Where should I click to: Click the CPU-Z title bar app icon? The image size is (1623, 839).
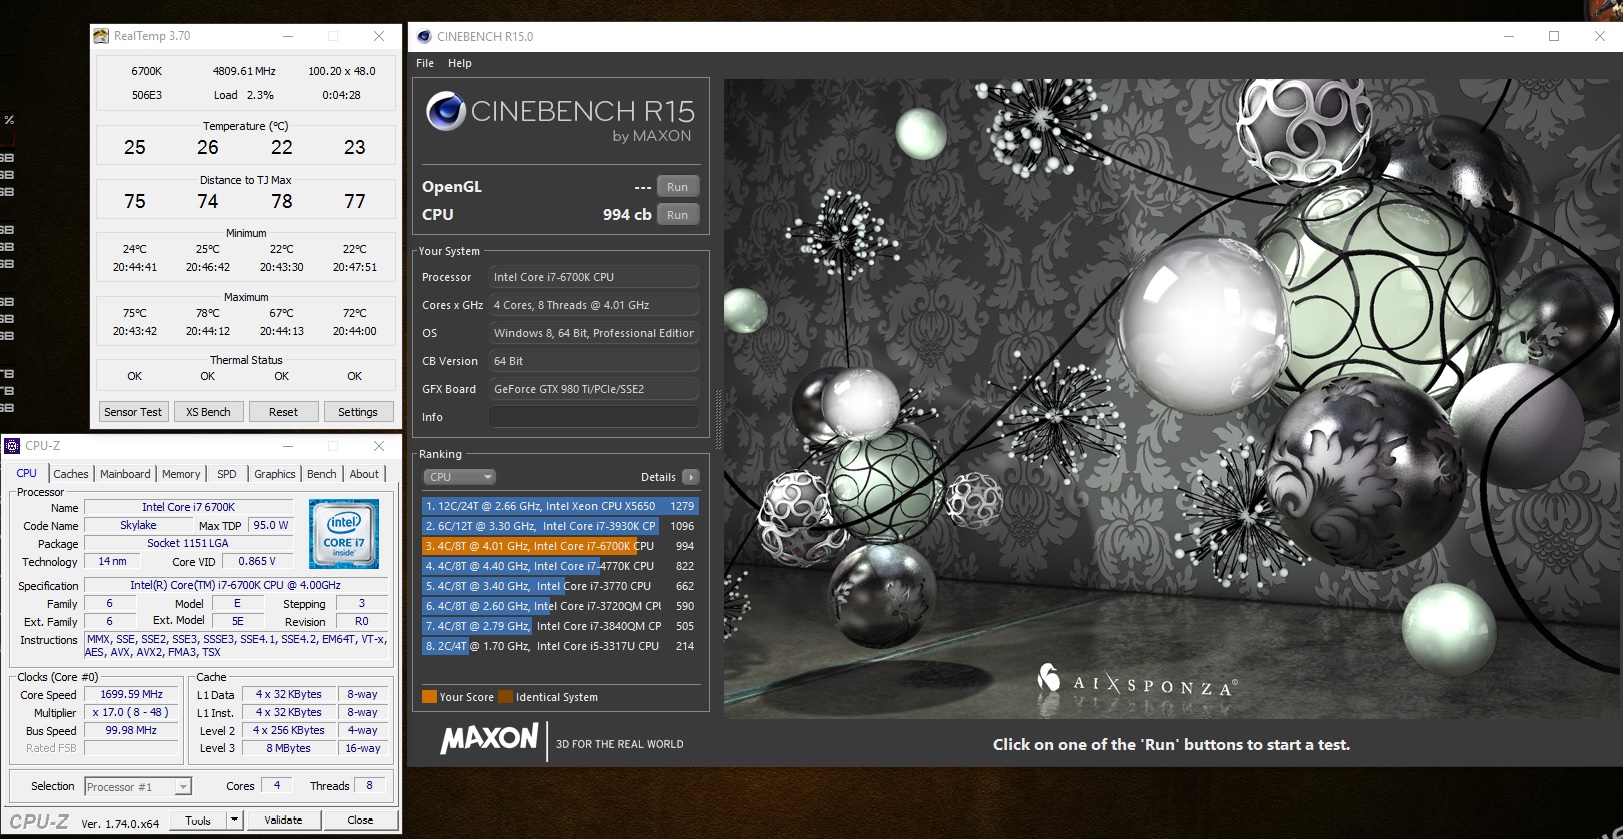point(12,446)
